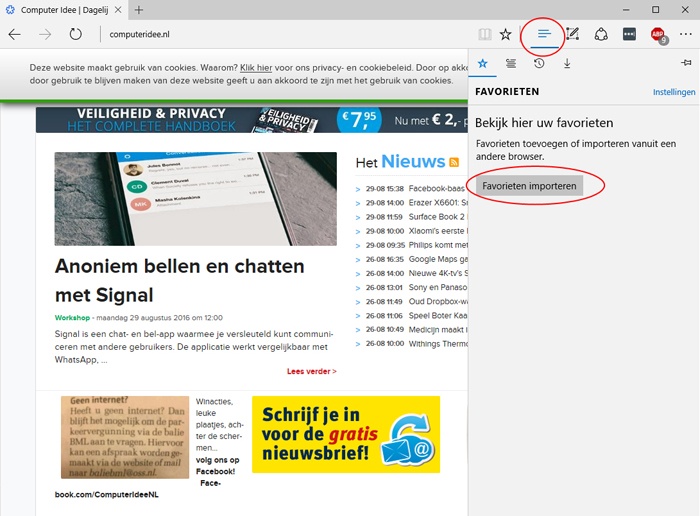Close the Computer Idee tab
The height and width of the screenshot is (516, 700).
(x=118, y=10)
